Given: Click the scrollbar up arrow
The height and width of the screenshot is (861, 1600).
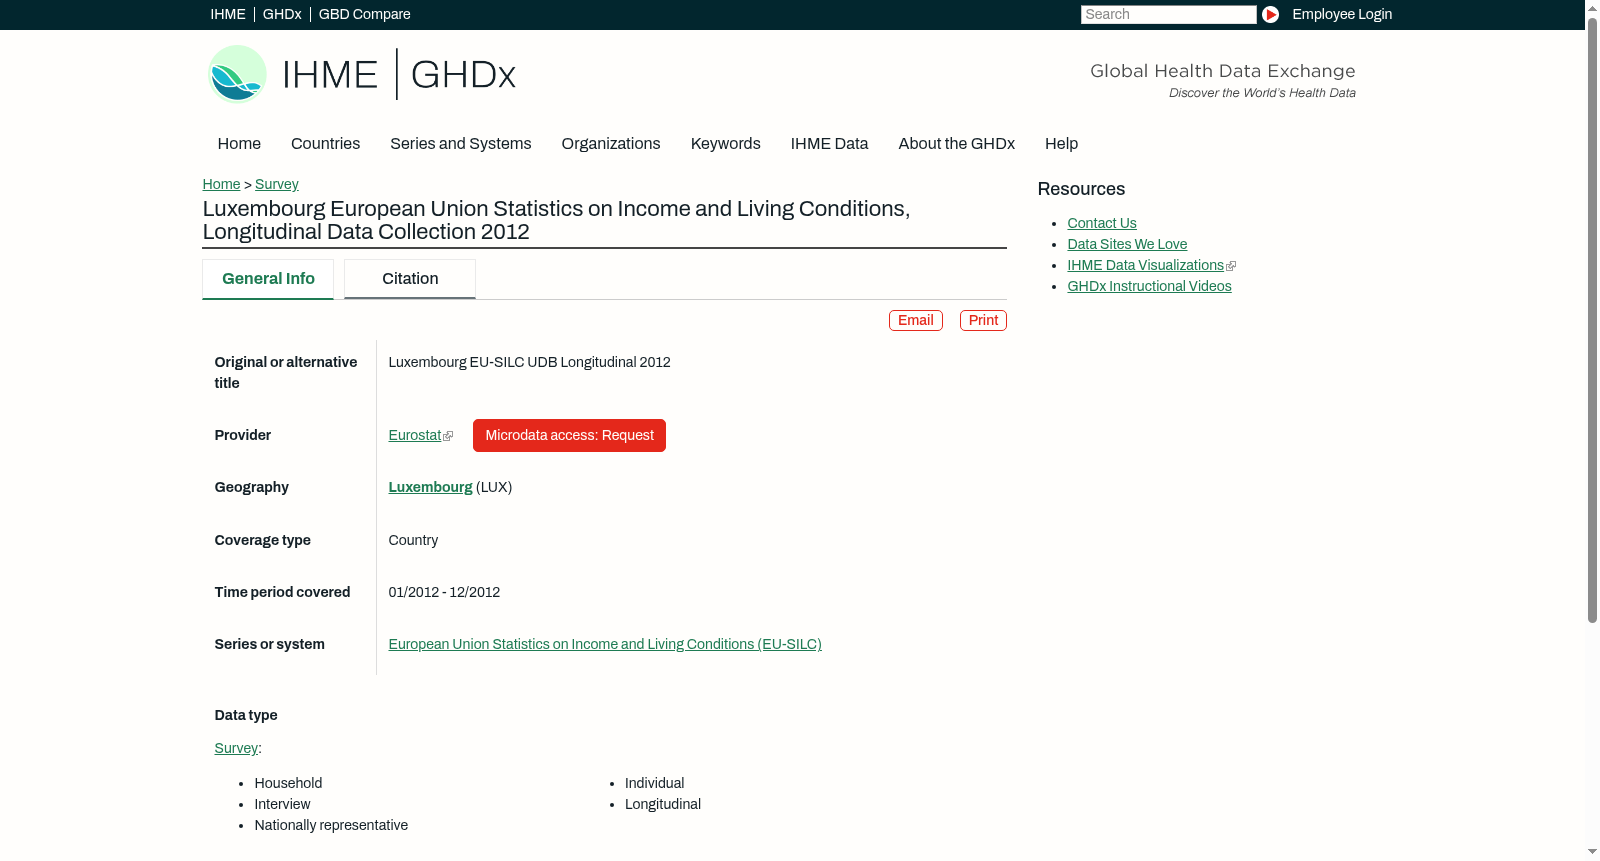Looking at the screenshot, I should (x=1592, y=8).
